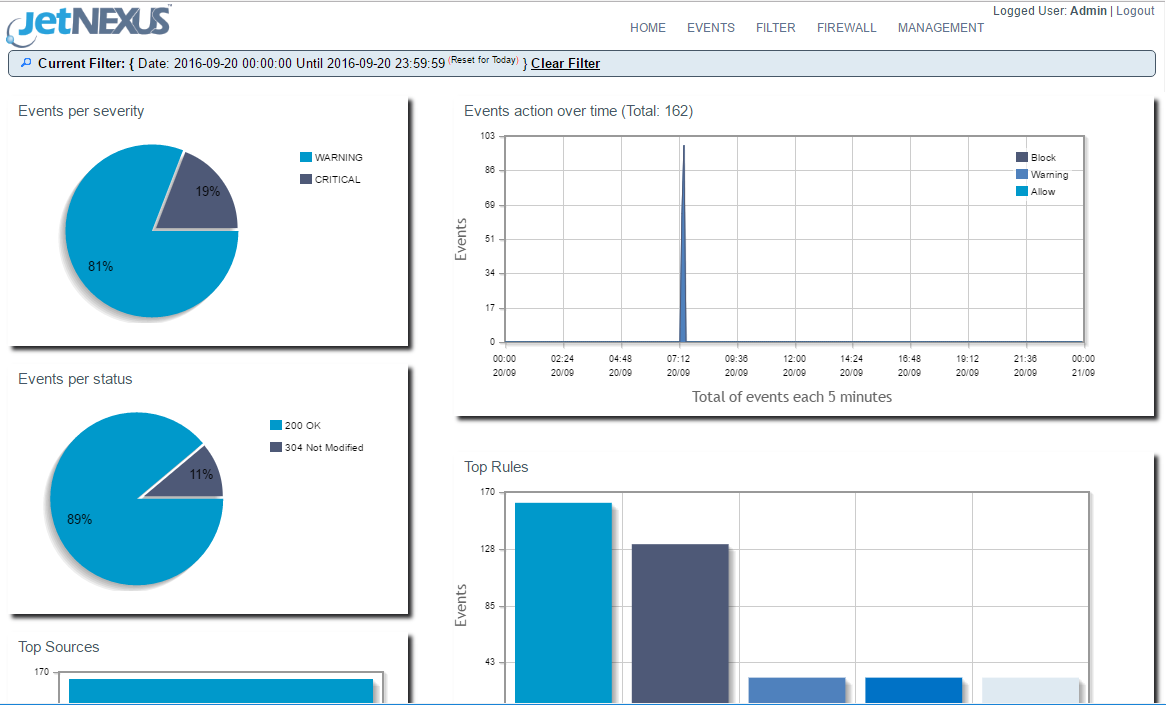
Task: Open the EVENTS menu
Action: tap(711, 28)
